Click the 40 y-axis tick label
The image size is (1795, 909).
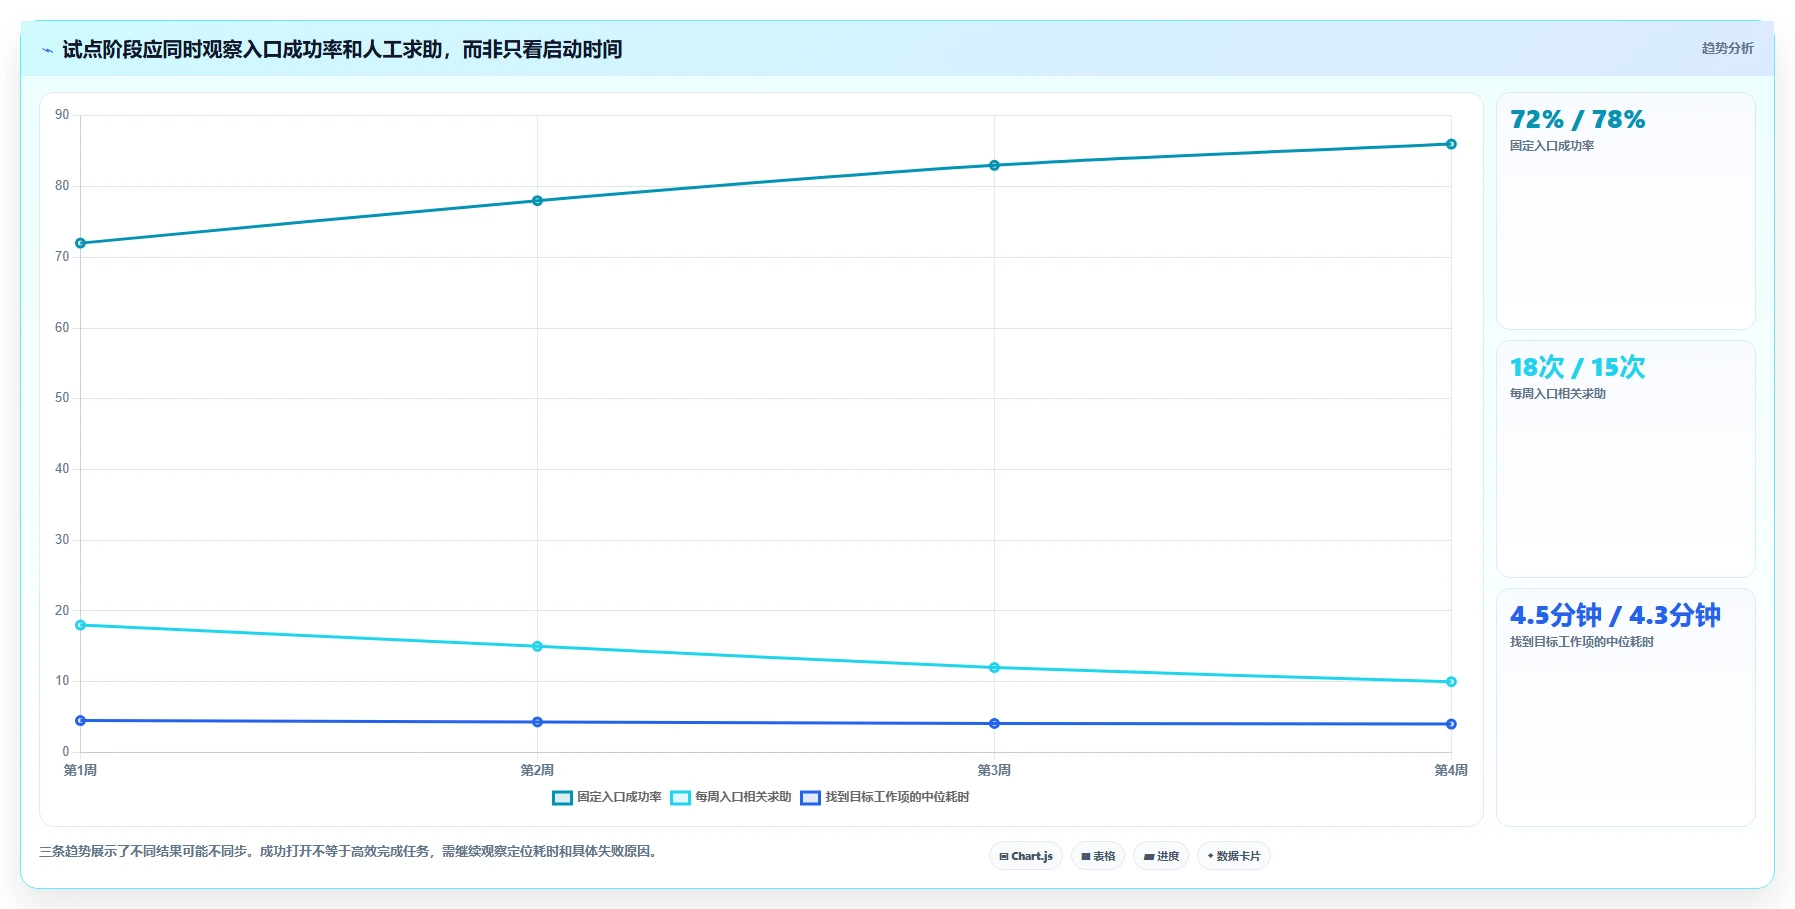point(62,469)
